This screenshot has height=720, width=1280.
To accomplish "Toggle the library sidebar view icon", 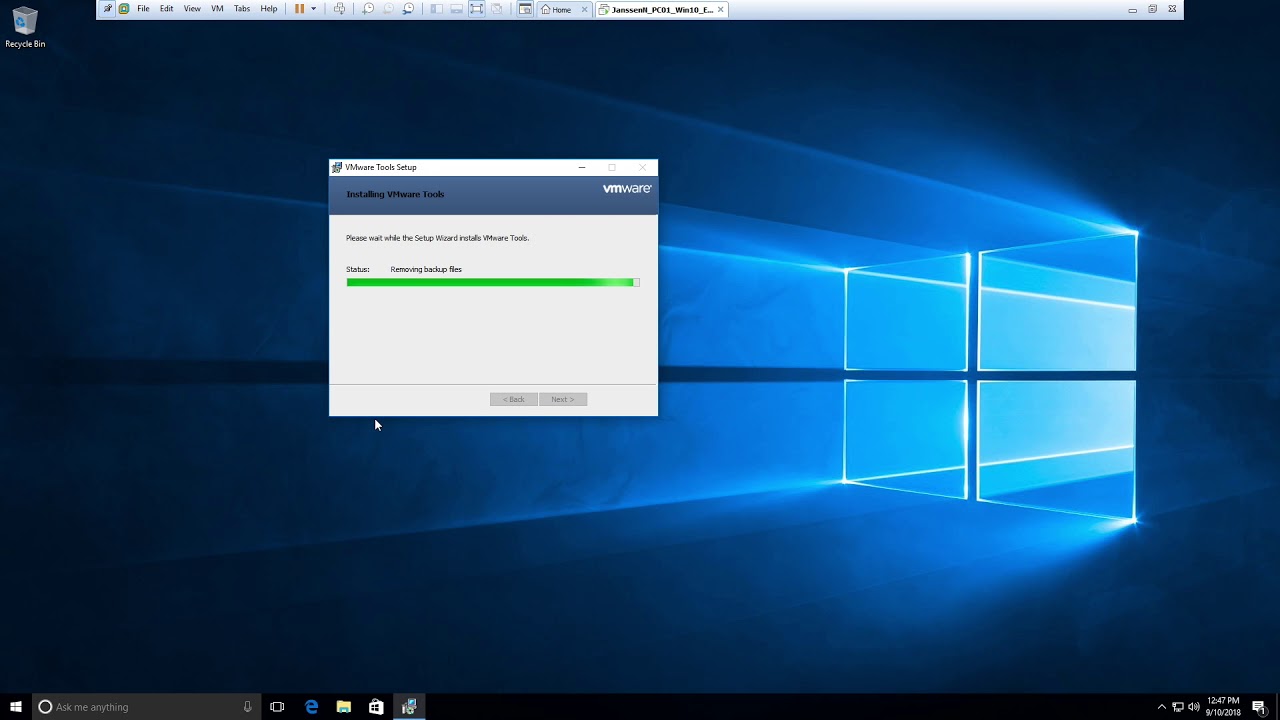I will [x=436, y=9].
